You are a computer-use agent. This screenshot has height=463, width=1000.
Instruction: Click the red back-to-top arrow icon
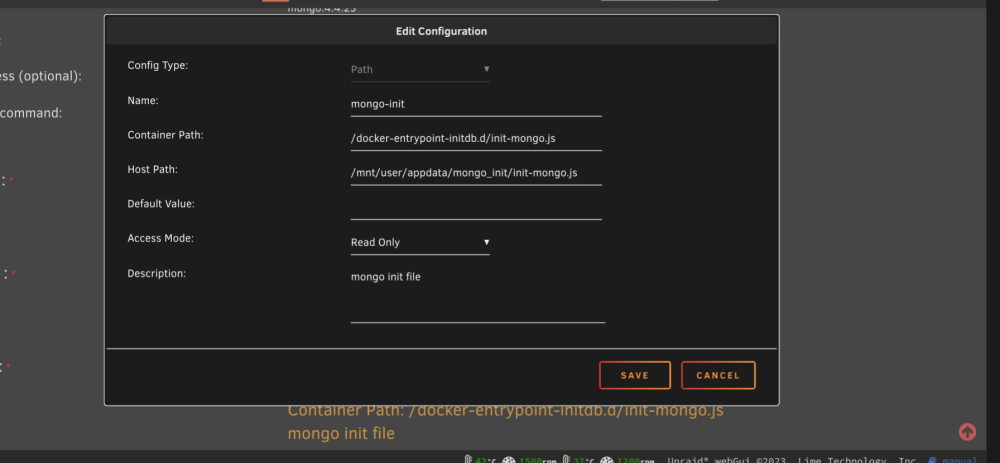pos(967,432)
